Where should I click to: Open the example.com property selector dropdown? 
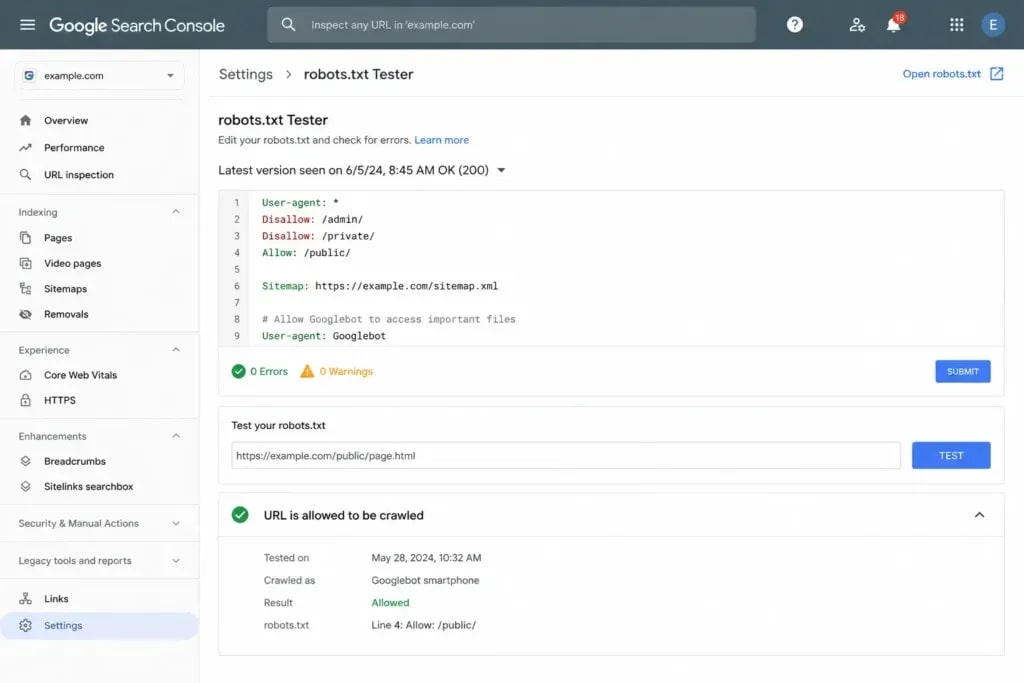point(99,76)
